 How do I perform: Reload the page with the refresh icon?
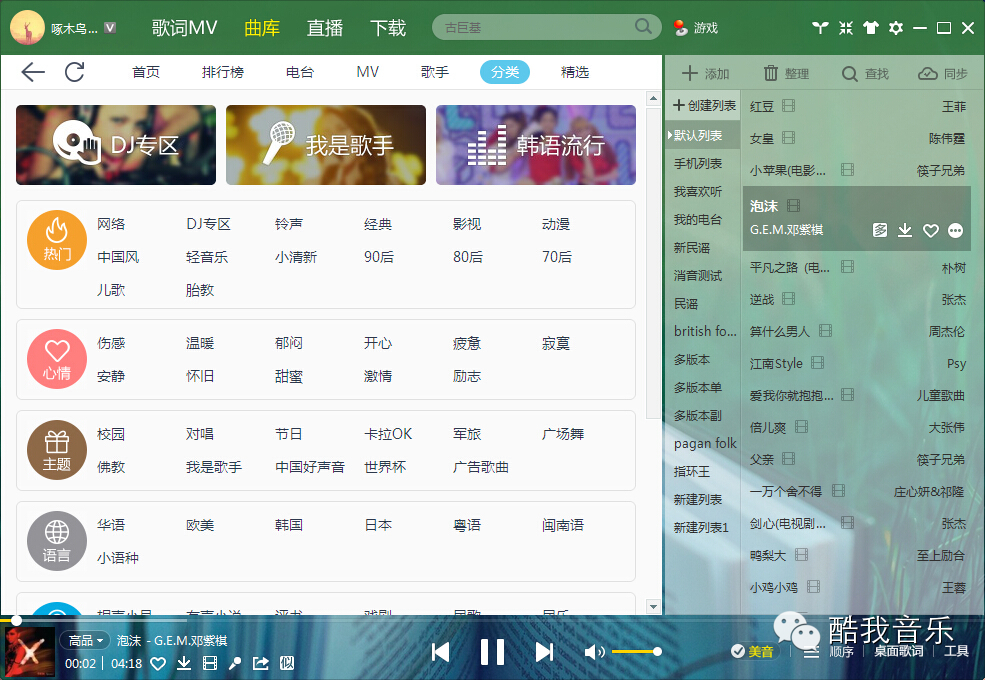click(x=75, y=72)
